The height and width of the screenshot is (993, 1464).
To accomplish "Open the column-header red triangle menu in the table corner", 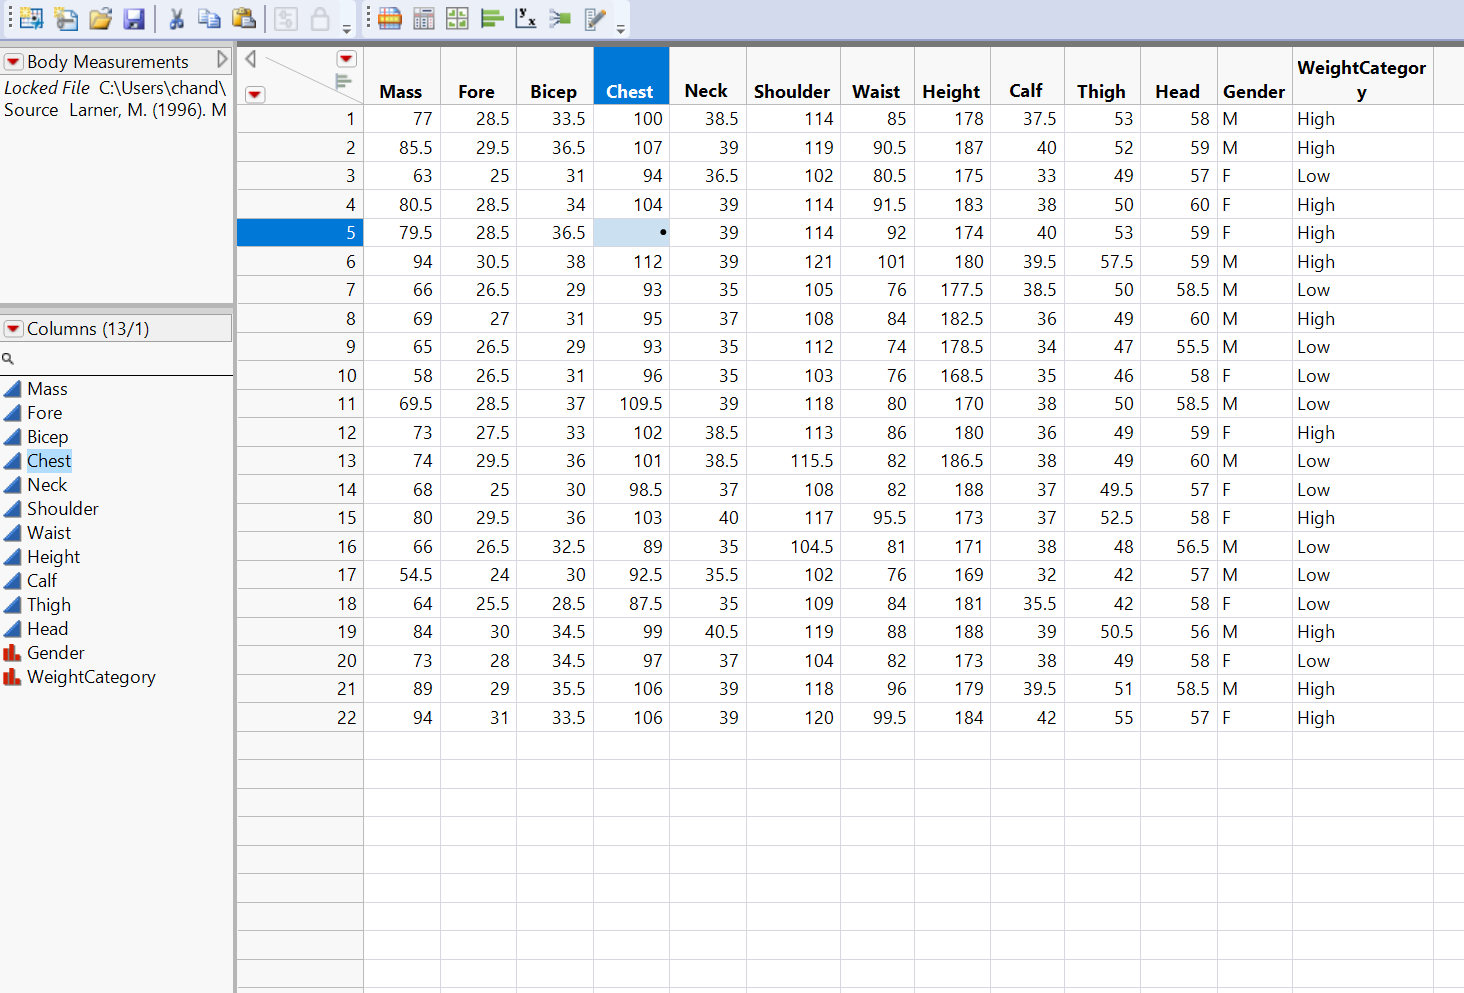I will click(346, 59).
